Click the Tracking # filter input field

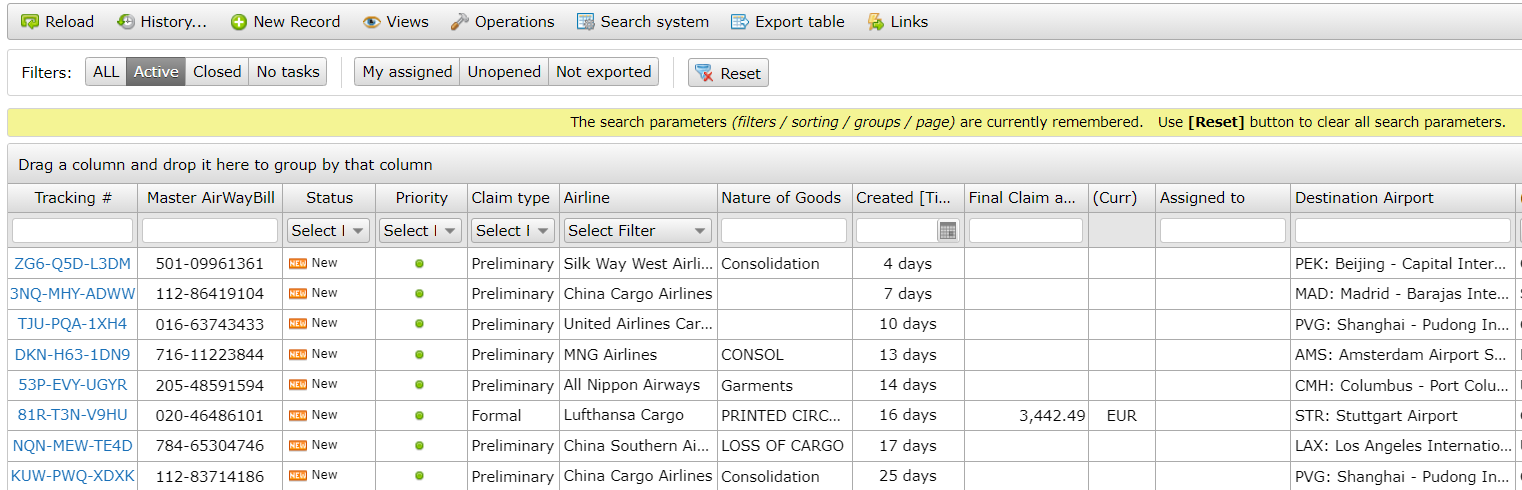72,231
